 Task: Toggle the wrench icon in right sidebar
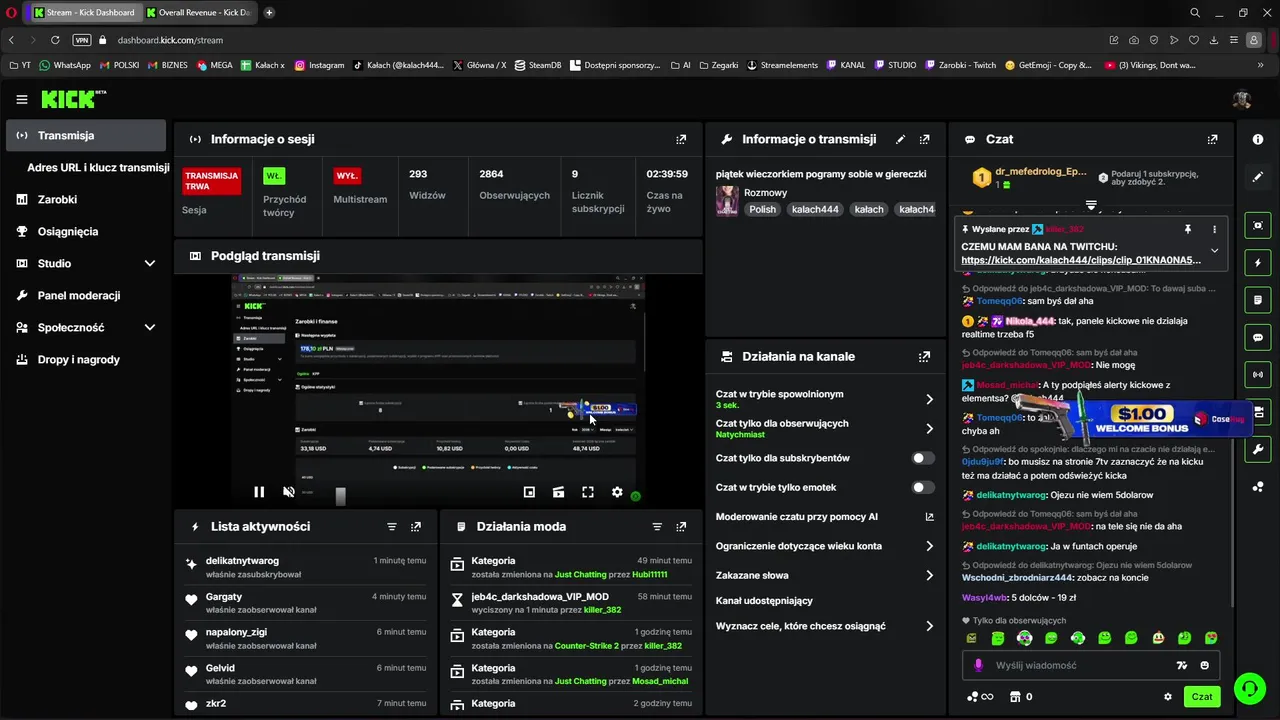(x=1258, y=450)
